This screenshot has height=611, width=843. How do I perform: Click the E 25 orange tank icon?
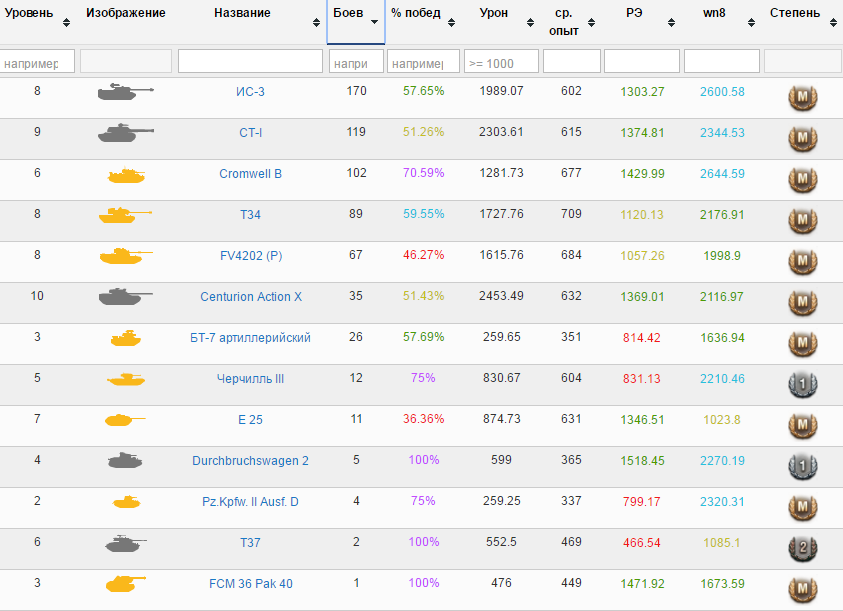point(125,421)
